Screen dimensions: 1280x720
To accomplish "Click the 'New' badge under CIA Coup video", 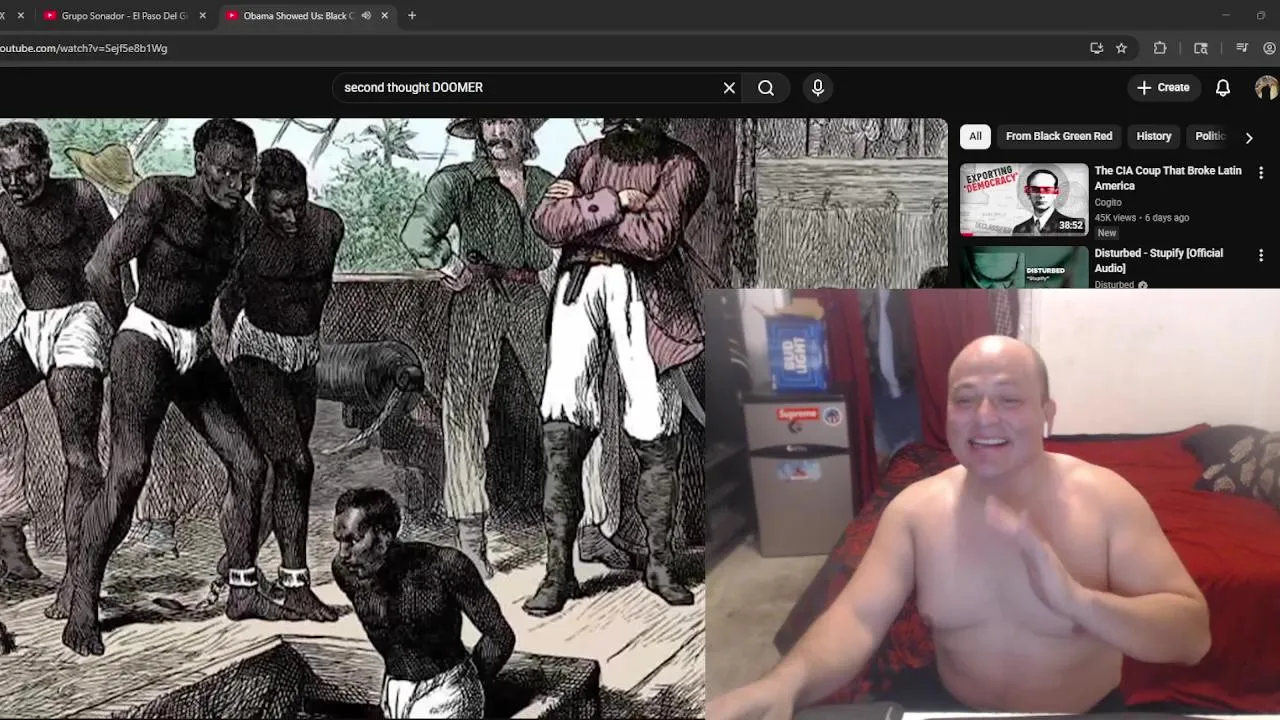I will click(x=1106, y=233).
